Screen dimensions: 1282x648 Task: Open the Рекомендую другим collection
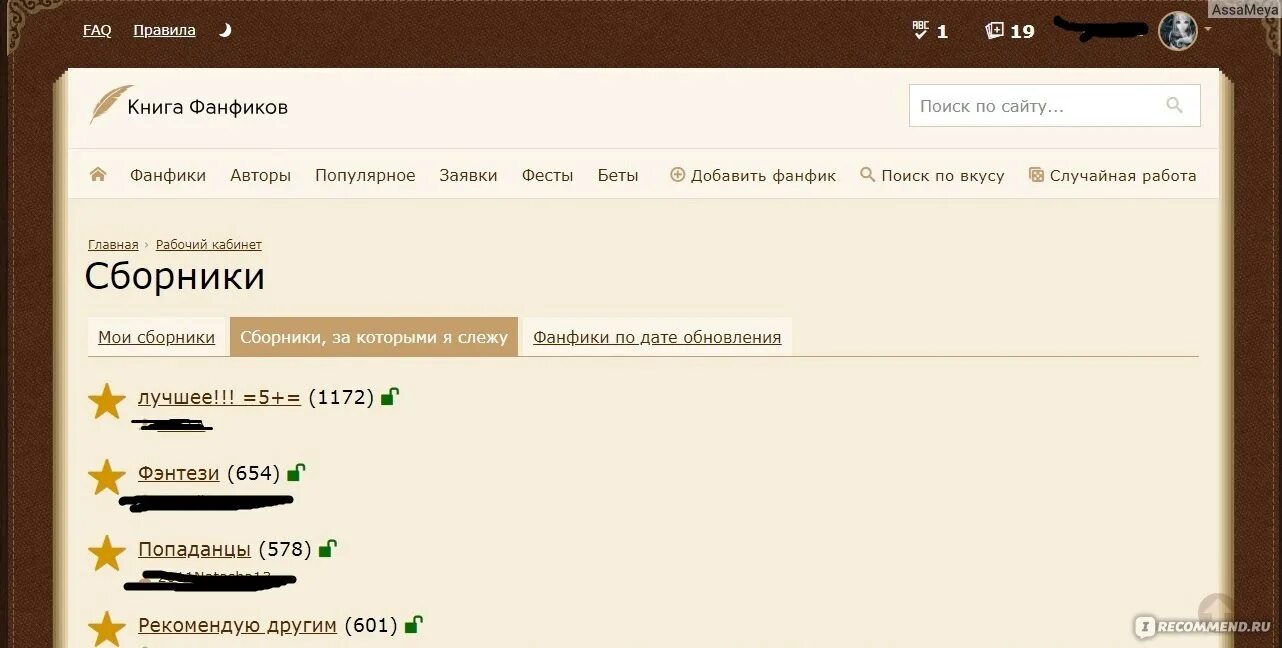pos(237,625)
